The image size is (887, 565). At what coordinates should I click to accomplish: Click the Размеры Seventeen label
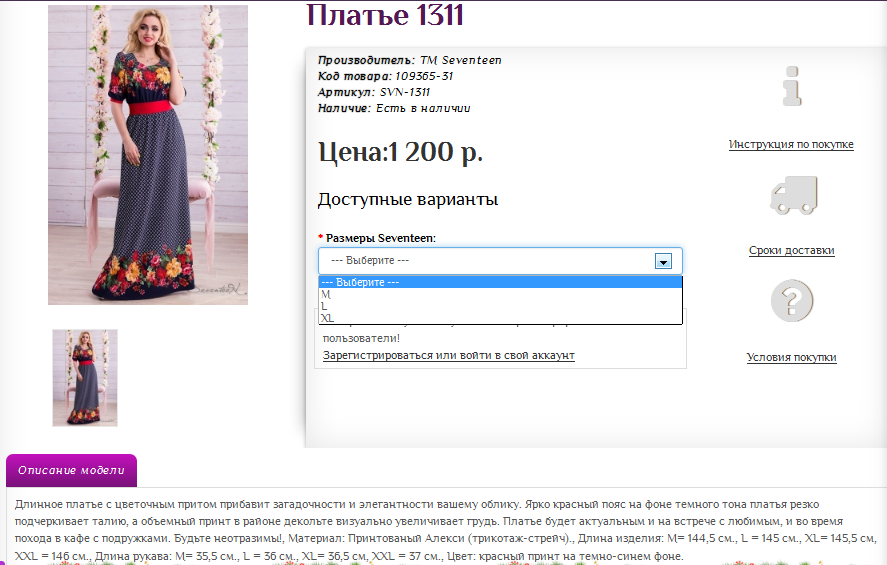pos(381,238)
